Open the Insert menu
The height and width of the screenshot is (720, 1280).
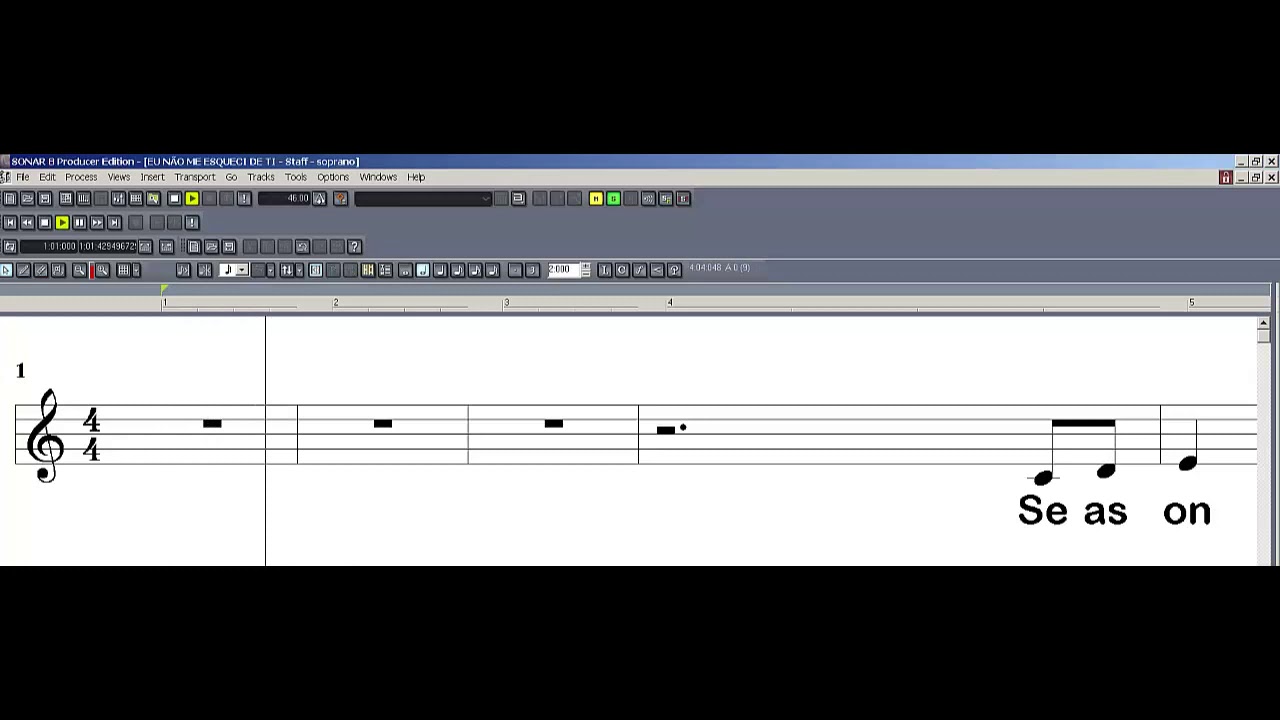click(152, 177)
